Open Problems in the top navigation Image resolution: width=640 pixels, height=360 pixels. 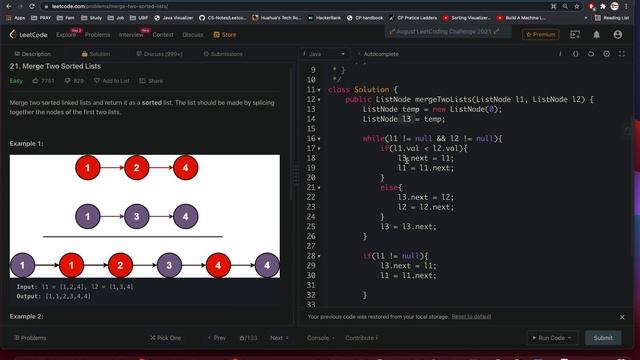click(x=98, y=35)
